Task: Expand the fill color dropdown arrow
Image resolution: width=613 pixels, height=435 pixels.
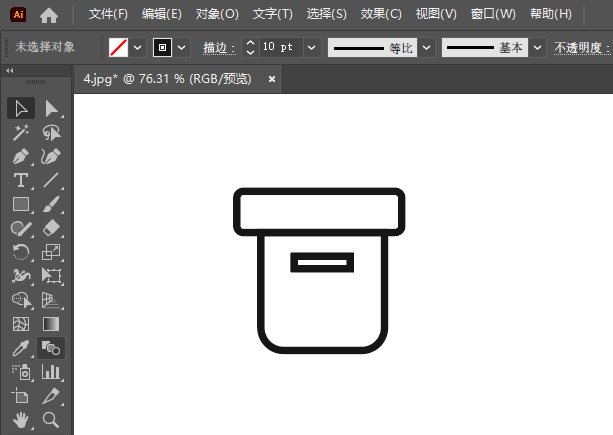Action: click(x=137, y=47)
